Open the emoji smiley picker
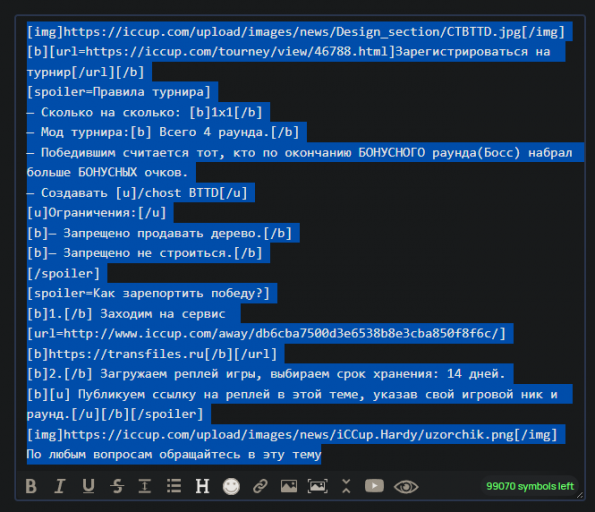595x512 pixels. tap(231, 486)
